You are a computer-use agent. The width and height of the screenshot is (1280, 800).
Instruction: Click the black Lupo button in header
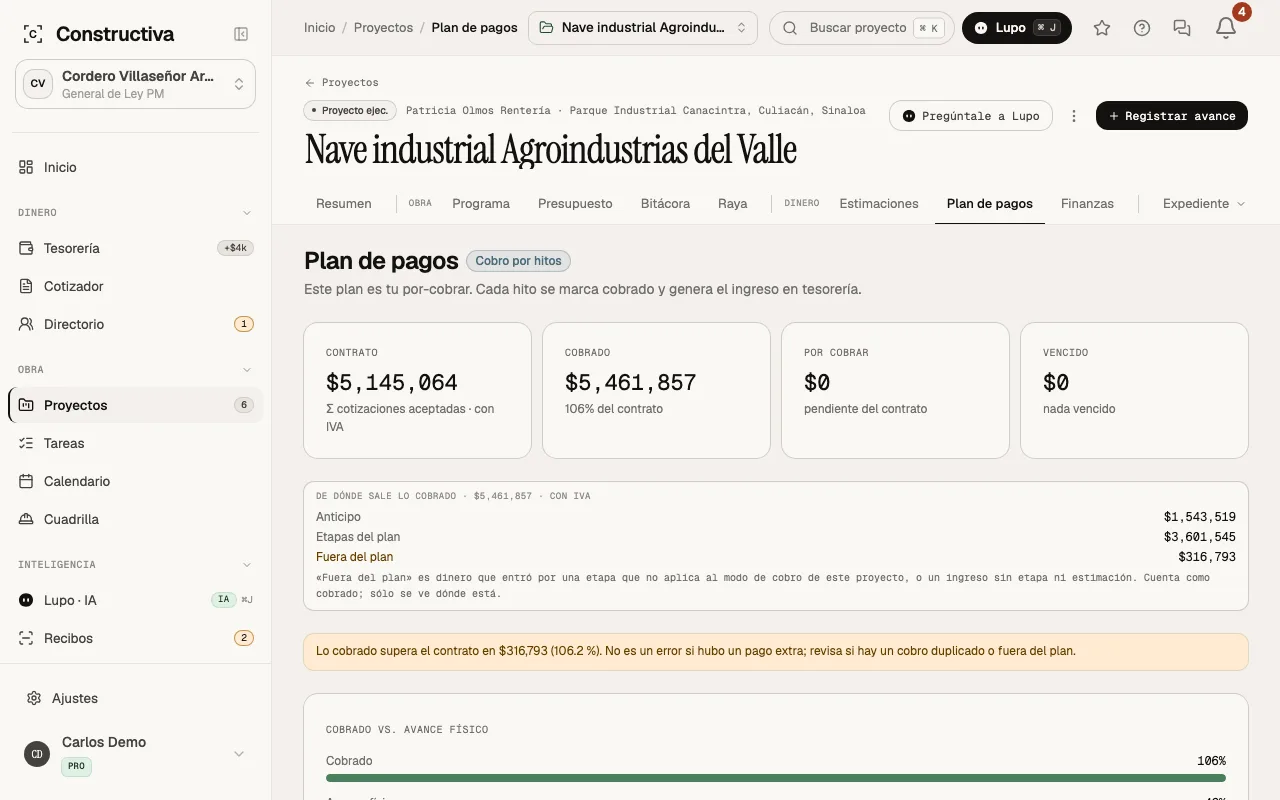[1017, 28]
